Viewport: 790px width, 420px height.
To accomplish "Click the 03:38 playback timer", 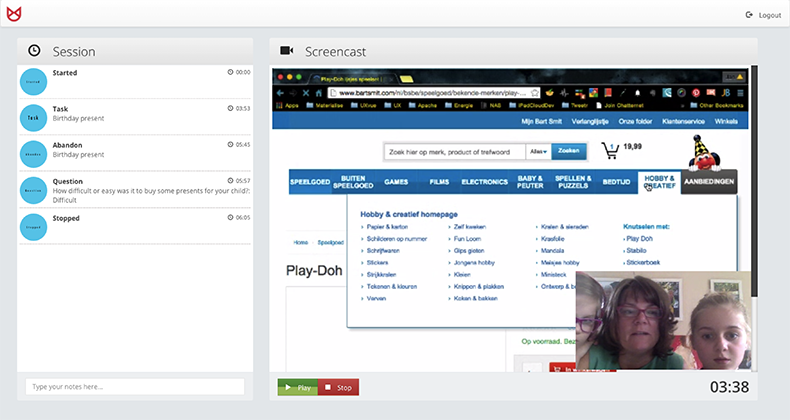I will coord(729,387).
